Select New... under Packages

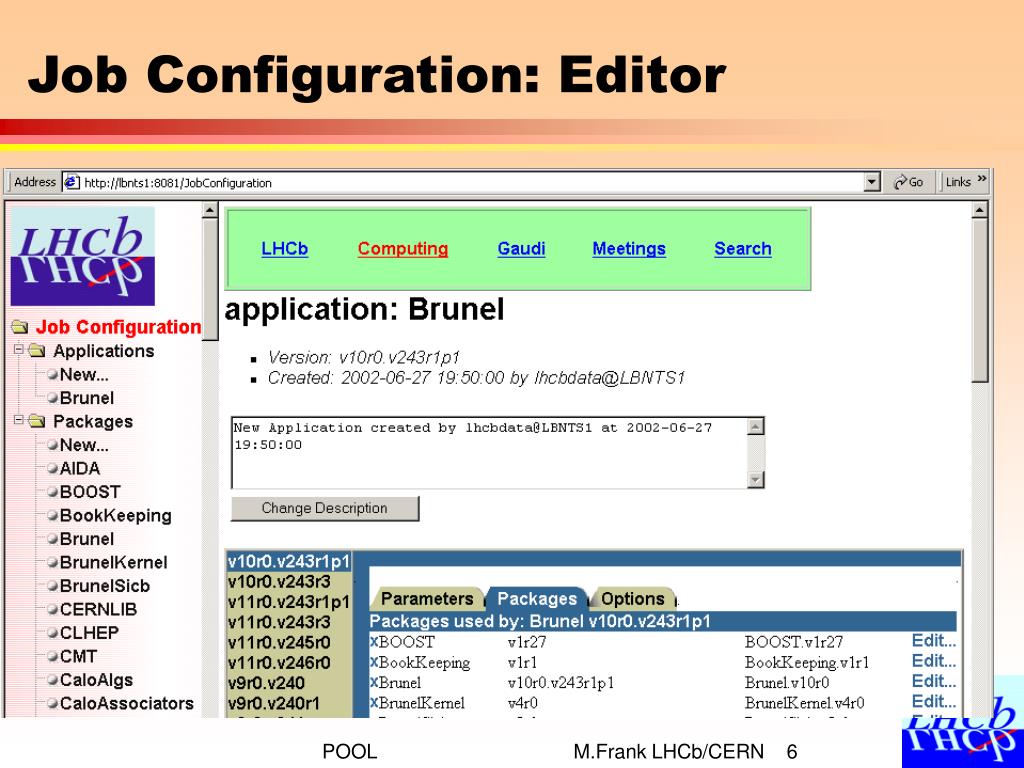point(84,445)
